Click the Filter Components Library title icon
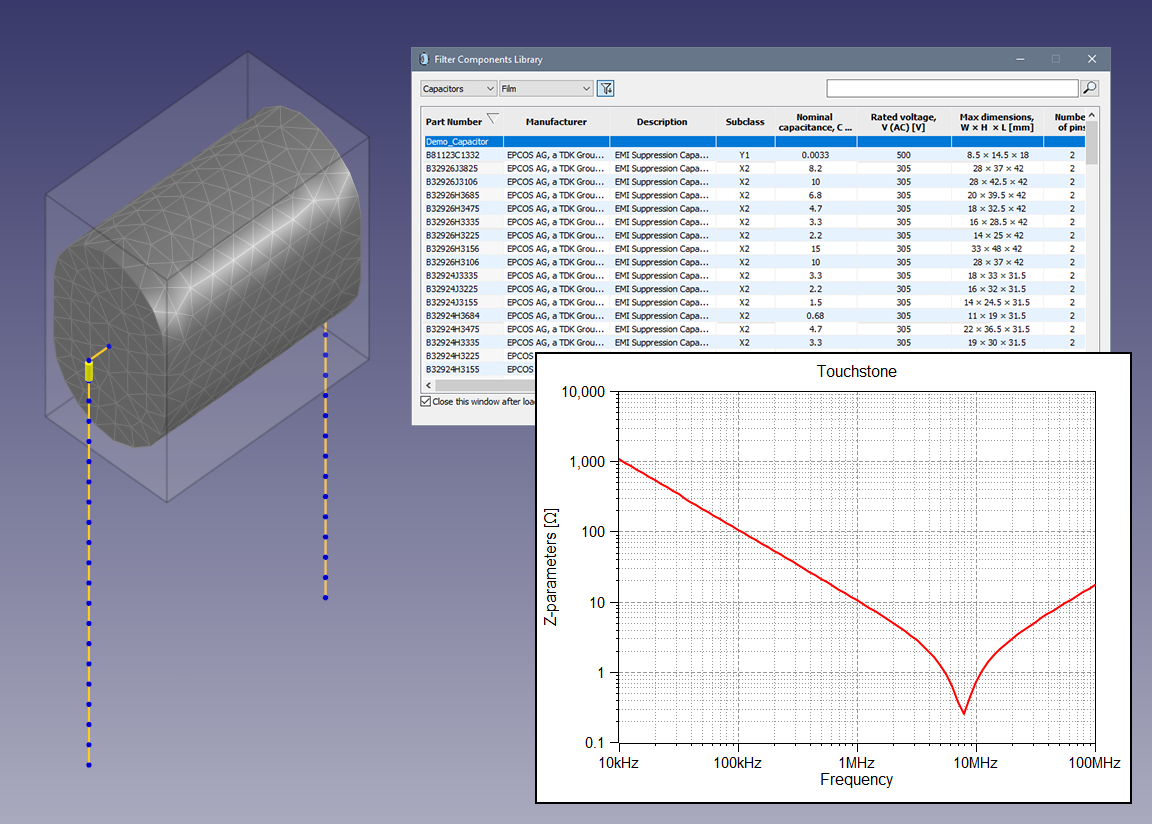Viewport: 1152px width, 824px height. [x=424, y=59]
